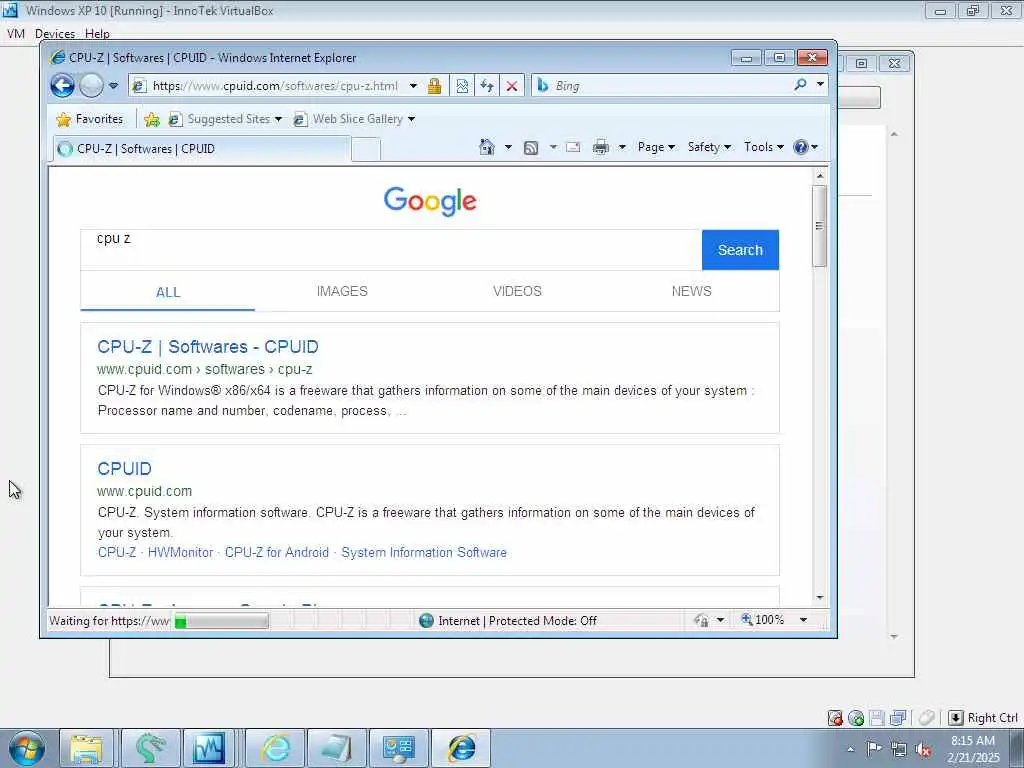Open the Windows Start orb
Screen dimensions: 1024x768
pos(27,748)
